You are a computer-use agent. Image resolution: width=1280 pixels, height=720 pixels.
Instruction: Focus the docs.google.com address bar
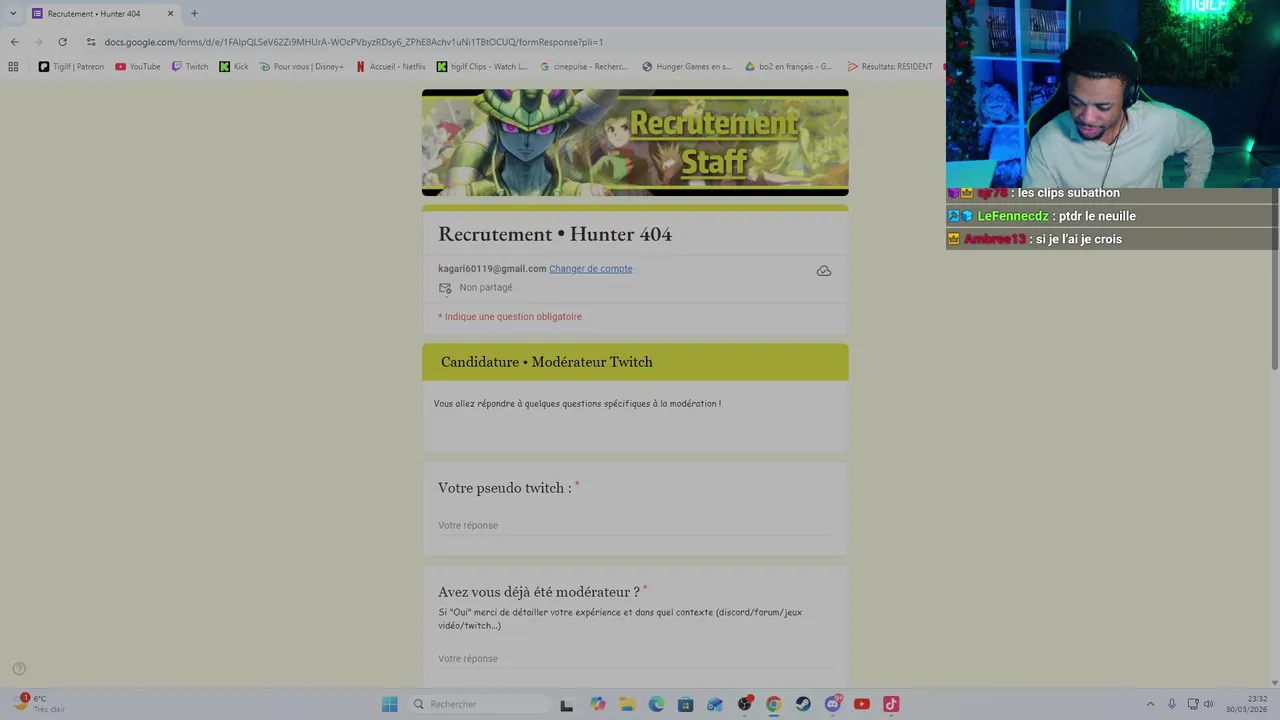click(x=353, y=42)
